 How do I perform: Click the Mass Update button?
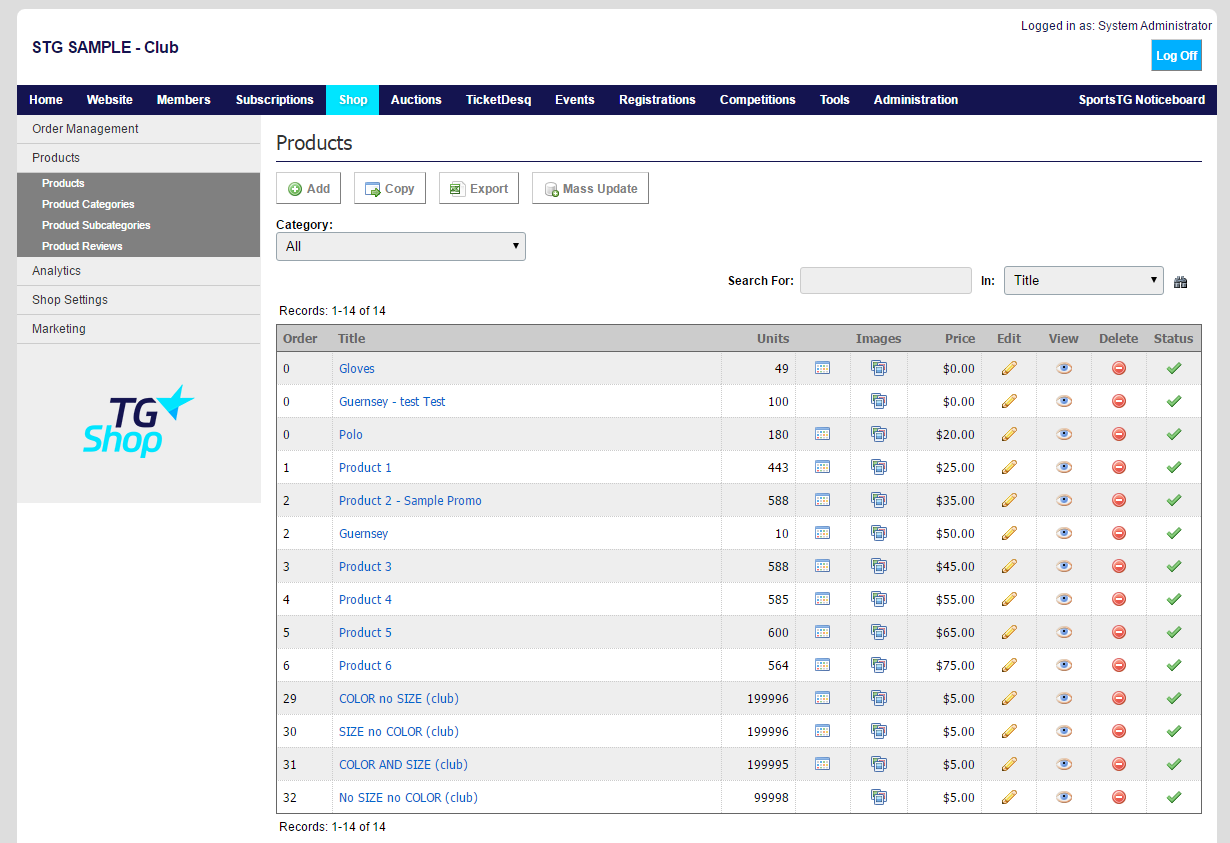tap(590, 189)
